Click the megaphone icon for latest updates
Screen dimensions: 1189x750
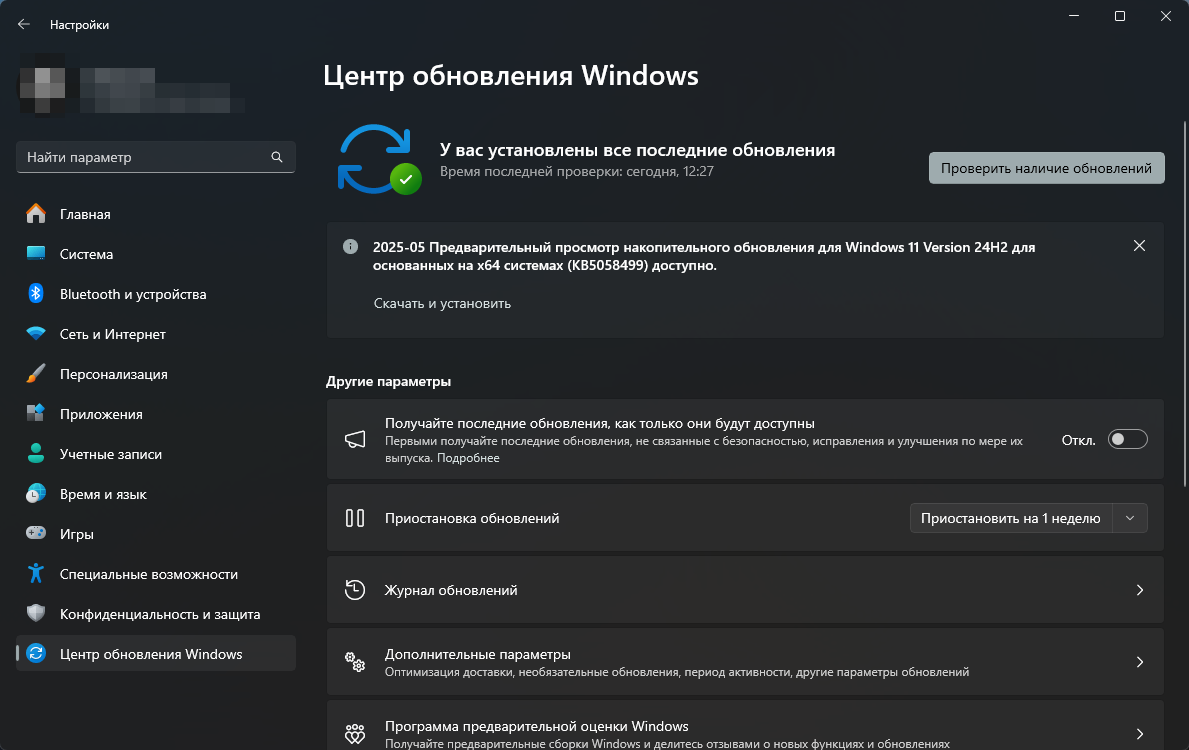click(355, 439)
